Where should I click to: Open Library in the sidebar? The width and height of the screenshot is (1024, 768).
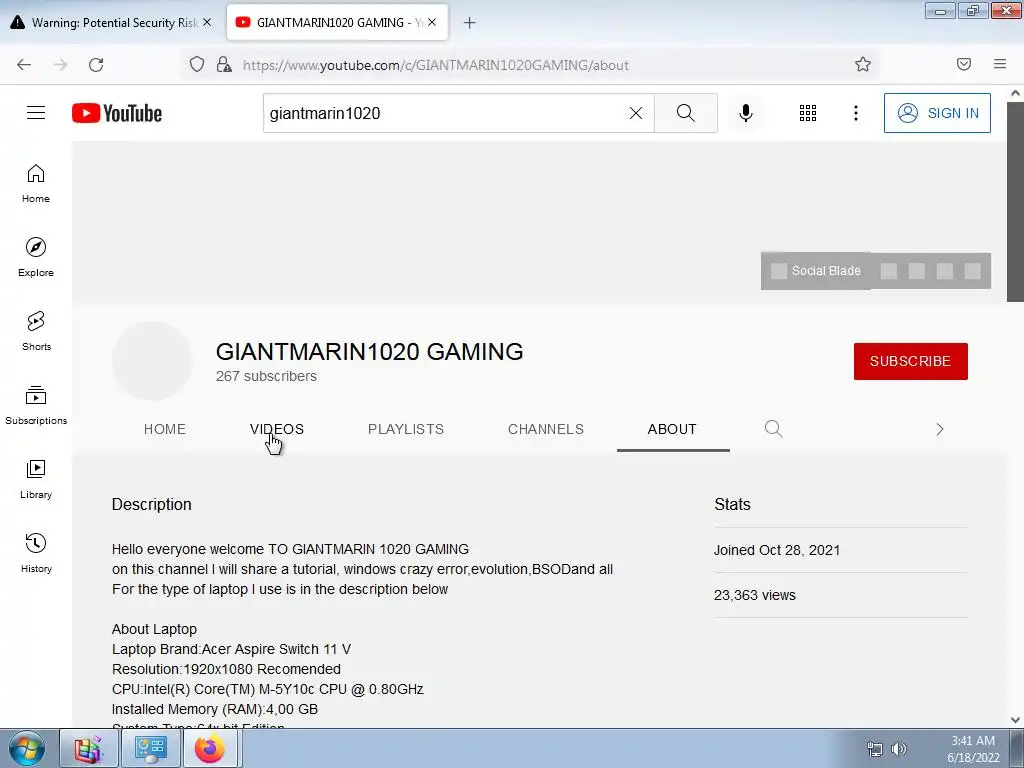click(36, 479)
